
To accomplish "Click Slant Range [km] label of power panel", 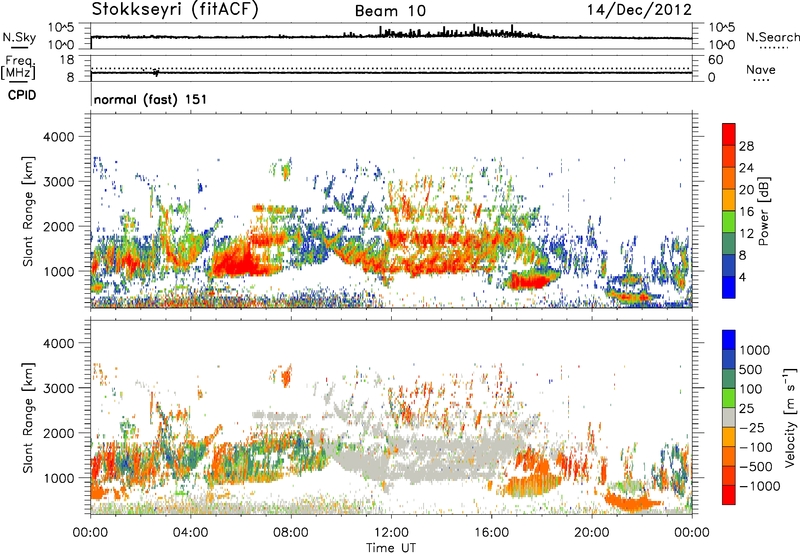I will pyautogui.click(x=28, y=211).
